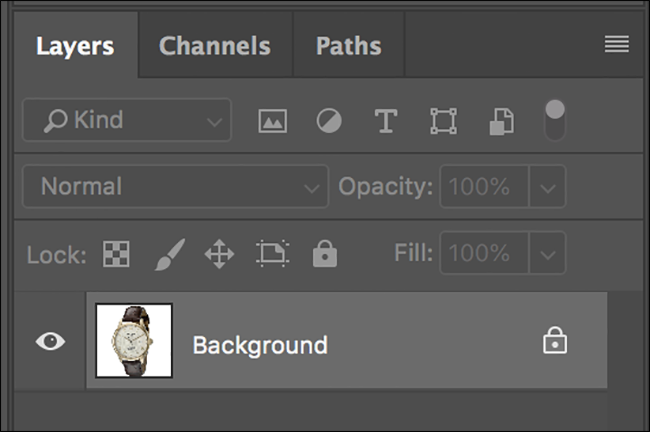Filter for type layers icon

[x=385, y=121]
